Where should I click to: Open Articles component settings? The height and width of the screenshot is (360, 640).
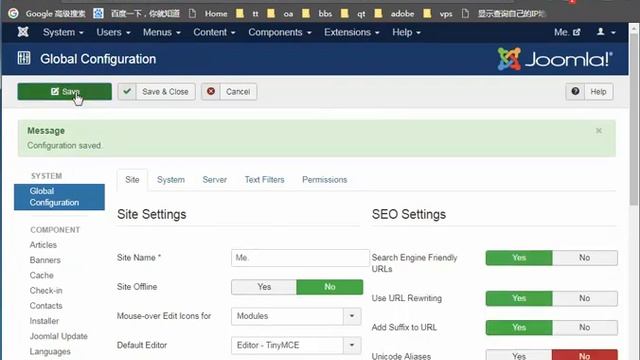coord(43,245)
